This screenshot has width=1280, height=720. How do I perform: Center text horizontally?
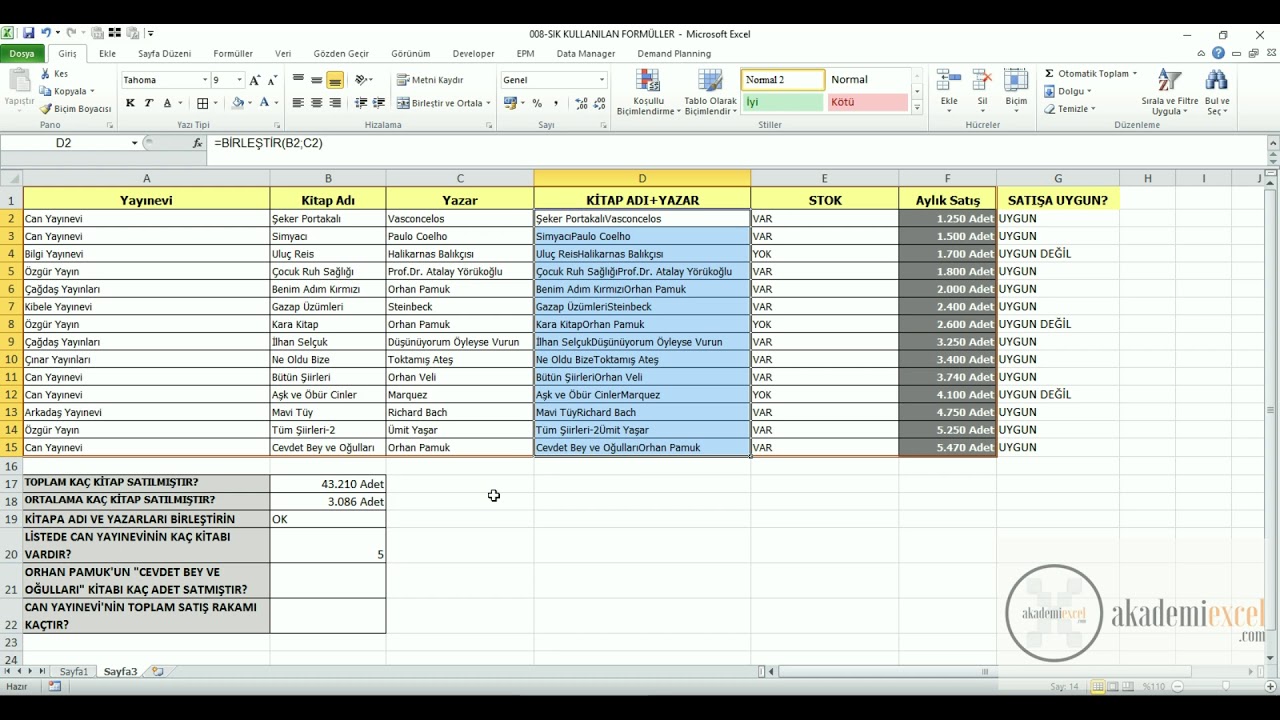point(316,103)
